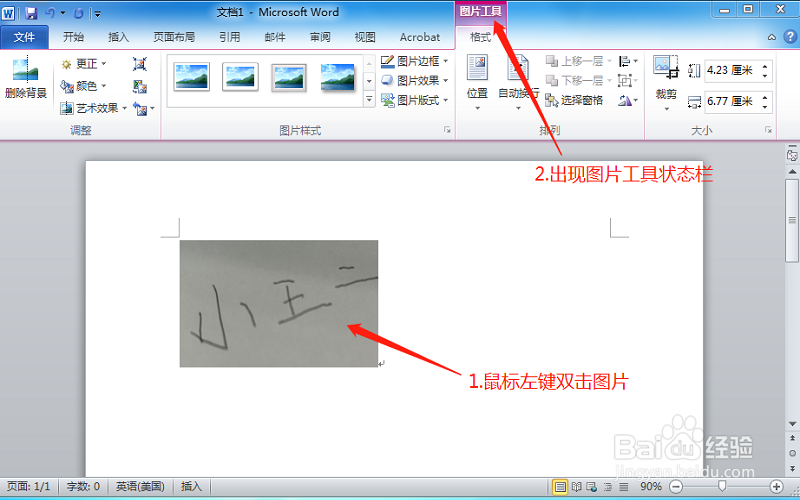Open the File (文件) tab
The image size is (800, 500).
tap(24, 37)
